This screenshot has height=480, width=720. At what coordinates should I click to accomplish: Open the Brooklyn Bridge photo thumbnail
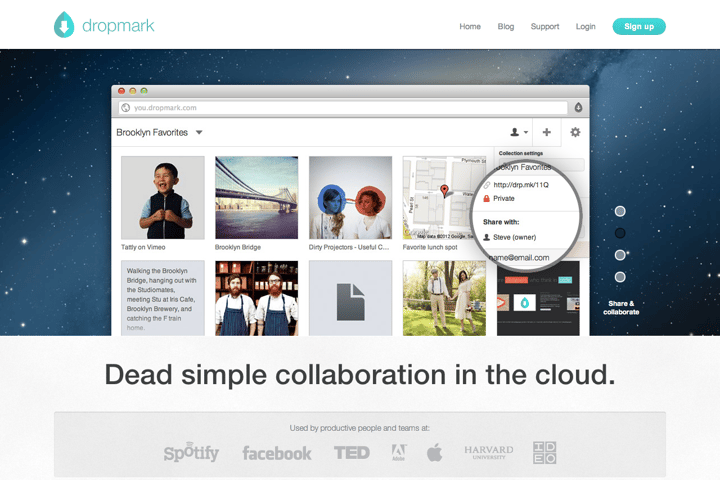tap(257, 198)
